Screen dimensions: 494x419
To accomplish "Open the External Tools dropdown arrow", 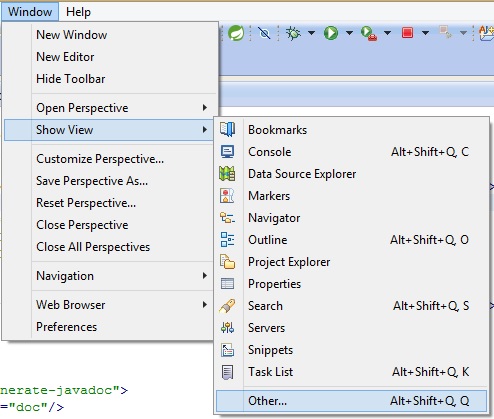I will 387,33.
